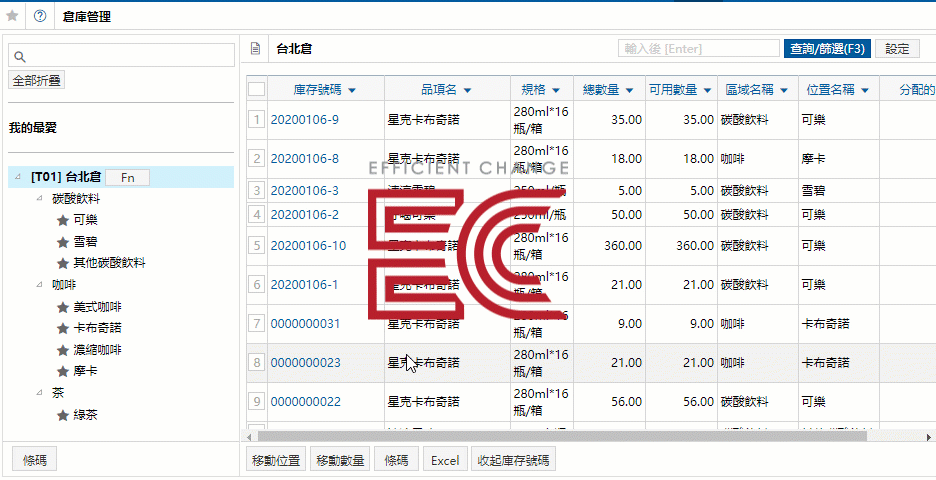
Task: Collapse the 咖啡 tree node
Action: (x=39, y=285)
